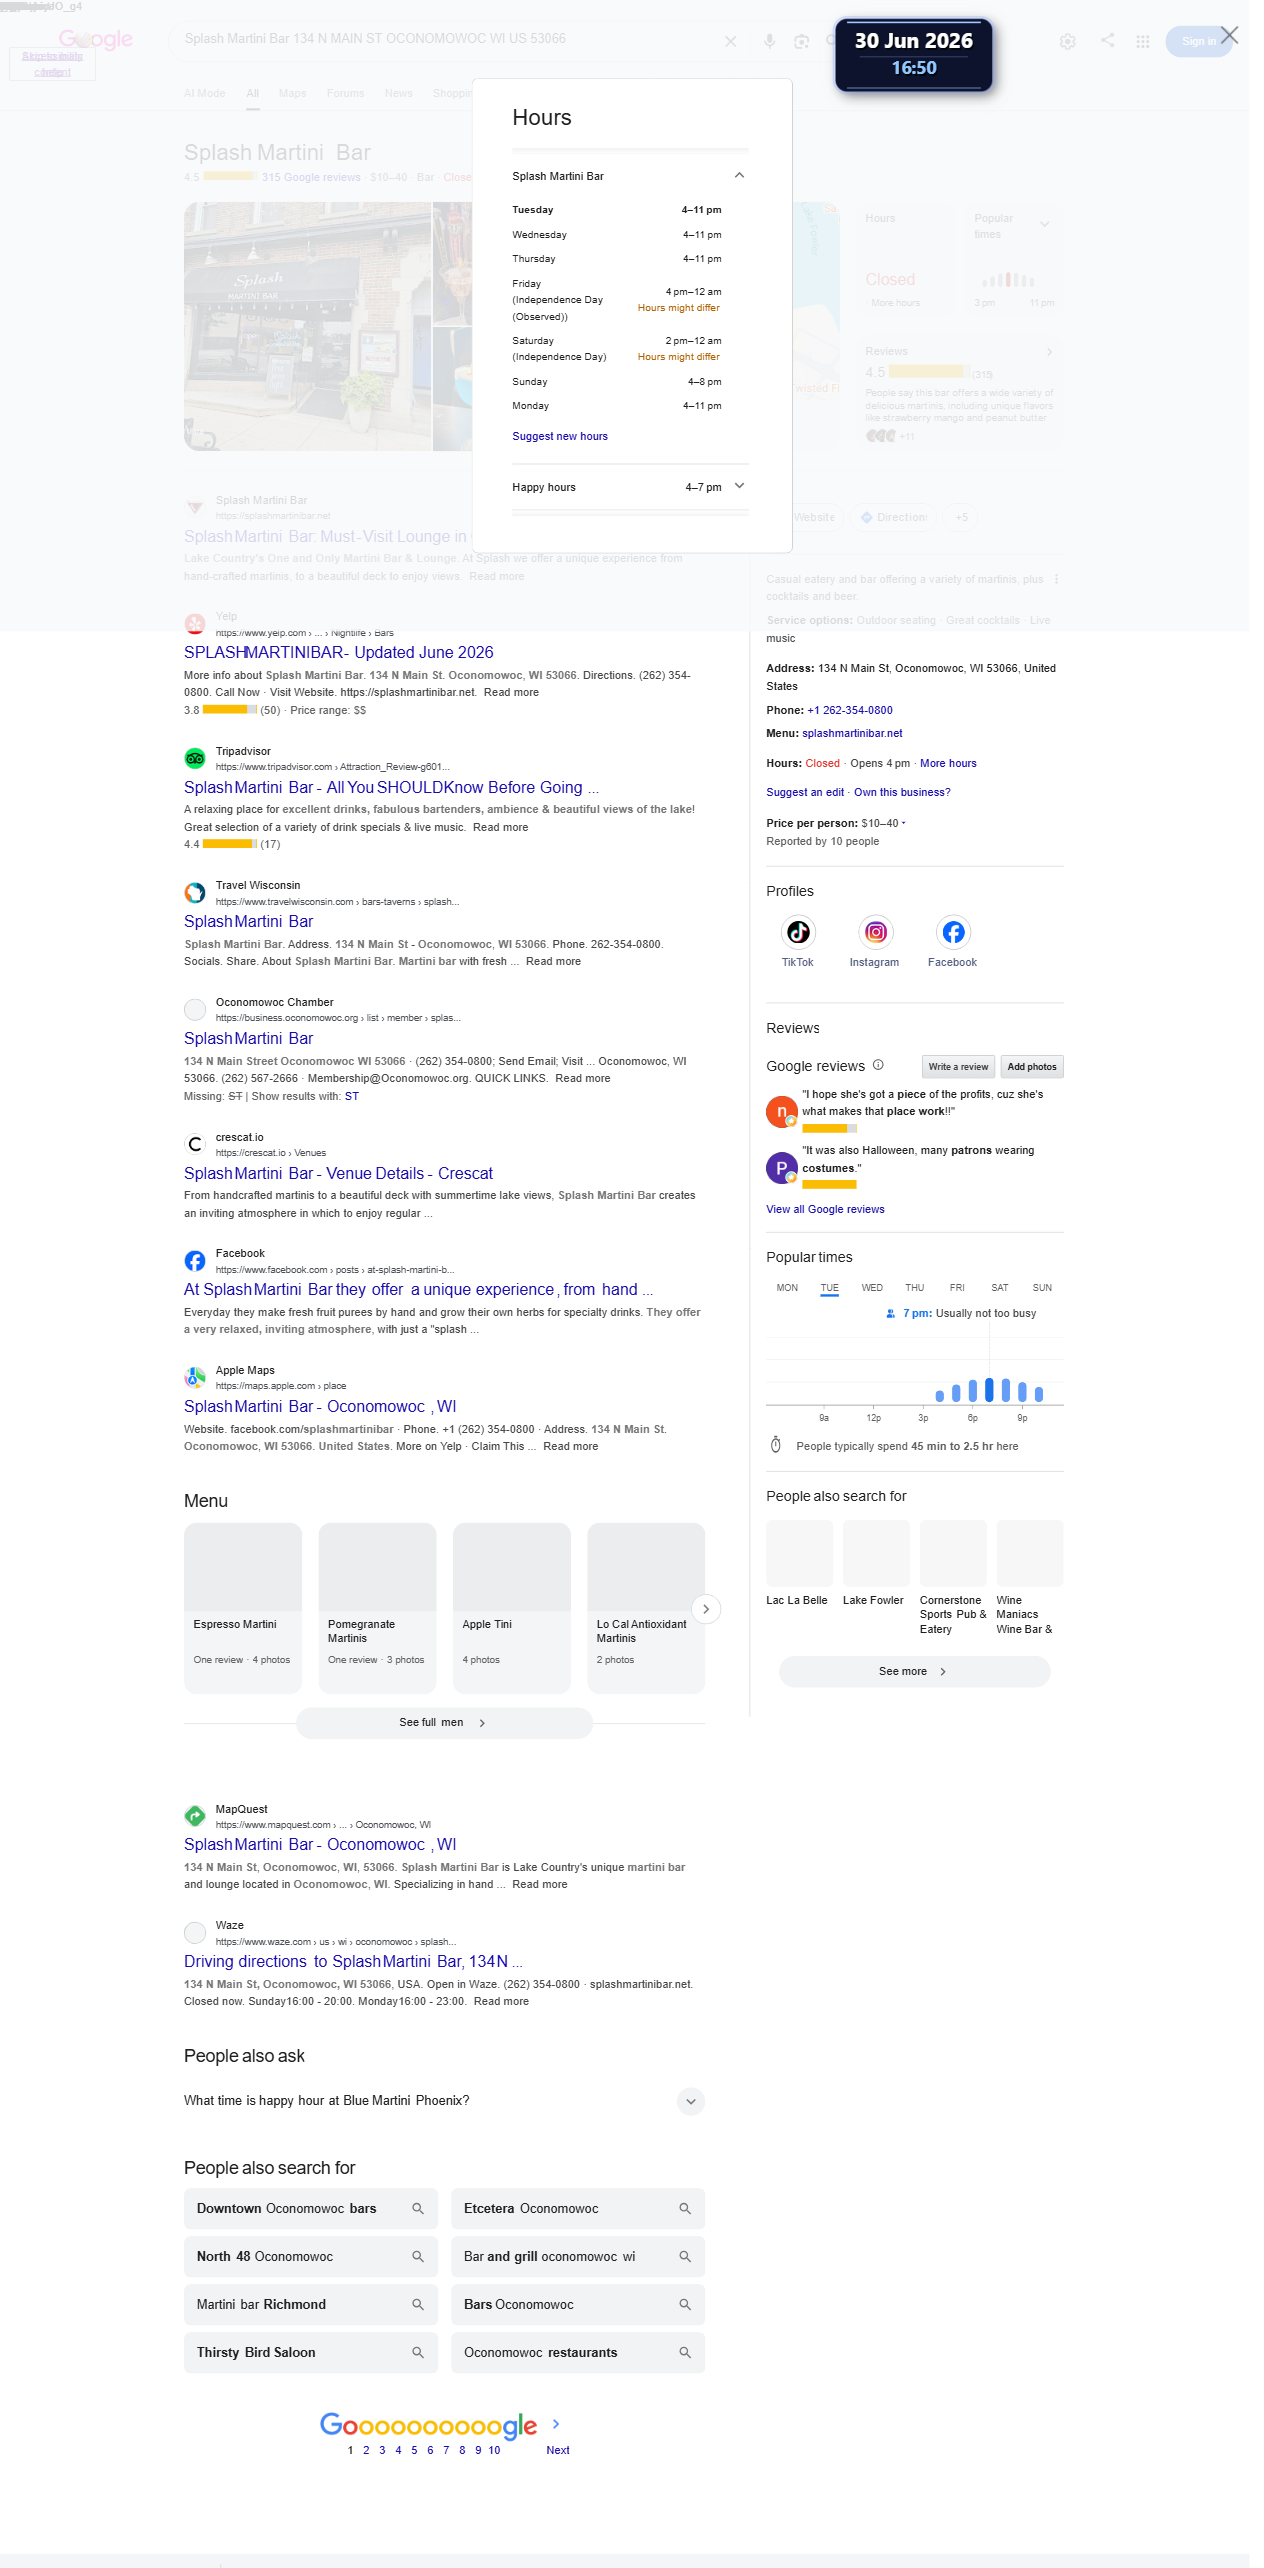Select WED in Popular times

(872, 1288)
